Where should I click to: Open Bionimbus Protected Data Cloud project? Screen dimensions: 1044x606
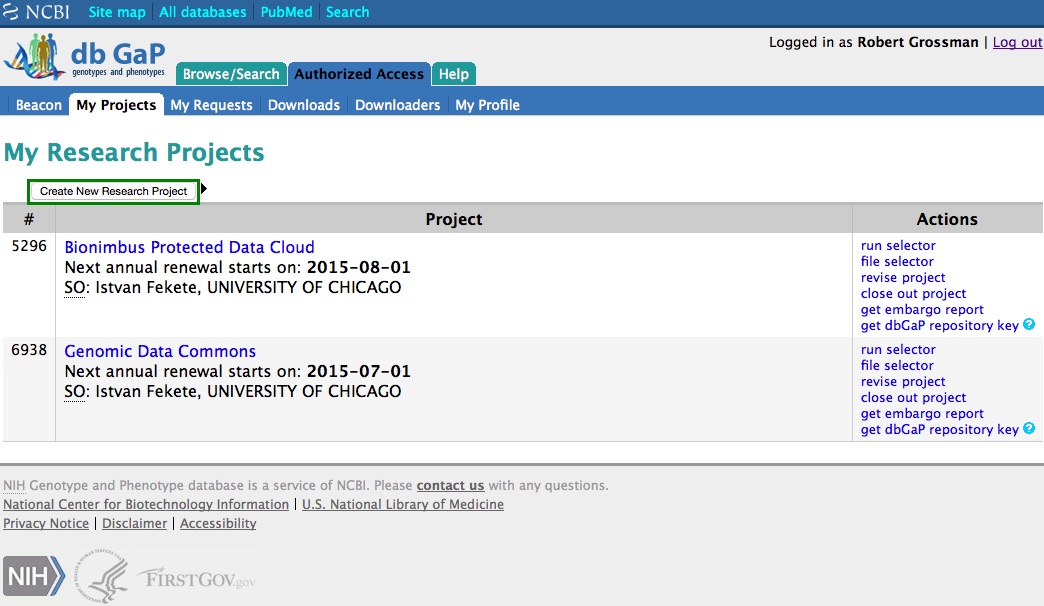pos(189,247)
